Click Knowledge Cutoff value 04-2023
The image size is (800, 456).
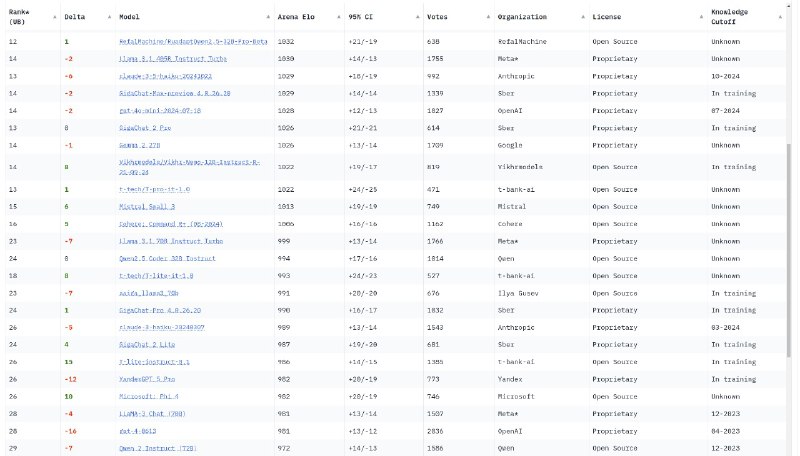(725, 431)
